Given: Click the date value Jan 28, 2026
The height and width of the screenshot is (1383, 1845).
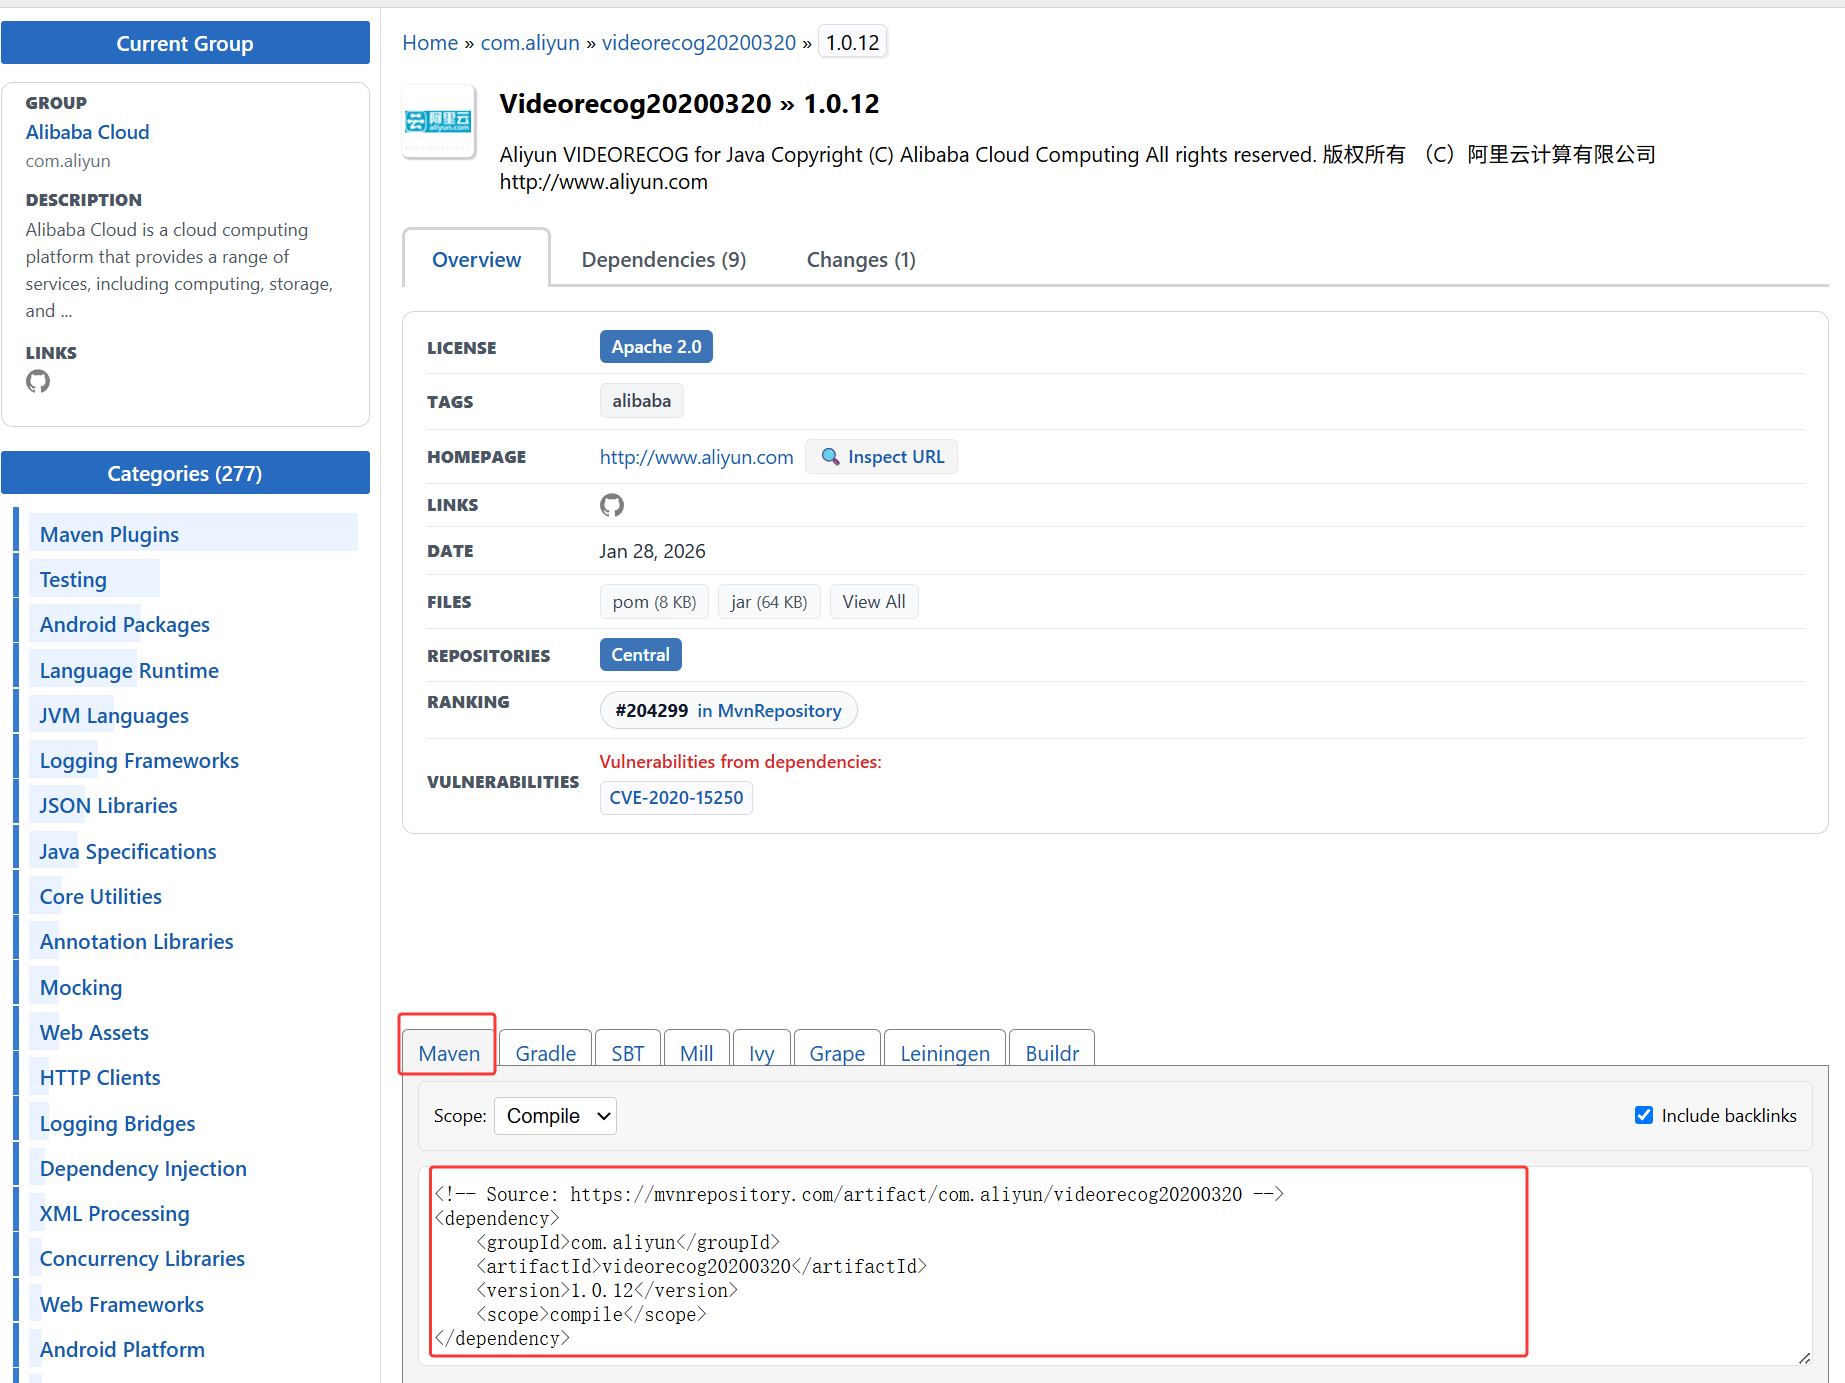Looking at the screenshot, I should pos(653,551).
